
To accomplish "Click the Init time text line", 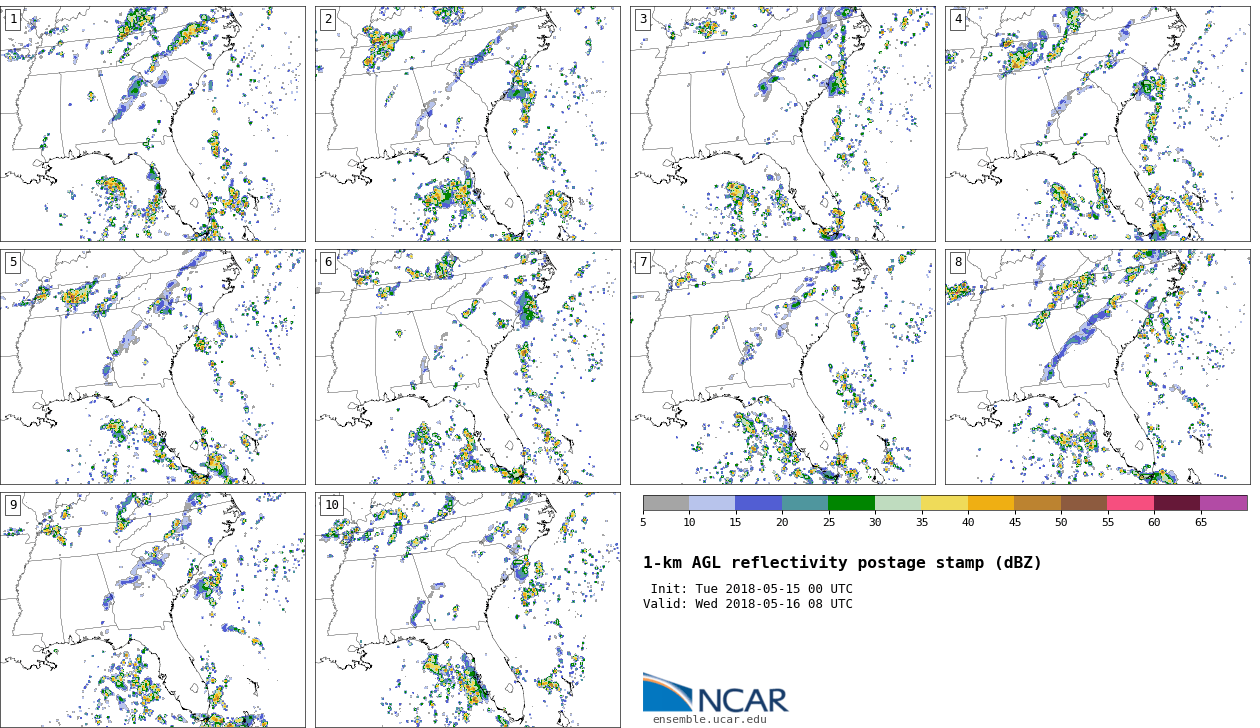I will pyautogui.click(x=751, y=590).
